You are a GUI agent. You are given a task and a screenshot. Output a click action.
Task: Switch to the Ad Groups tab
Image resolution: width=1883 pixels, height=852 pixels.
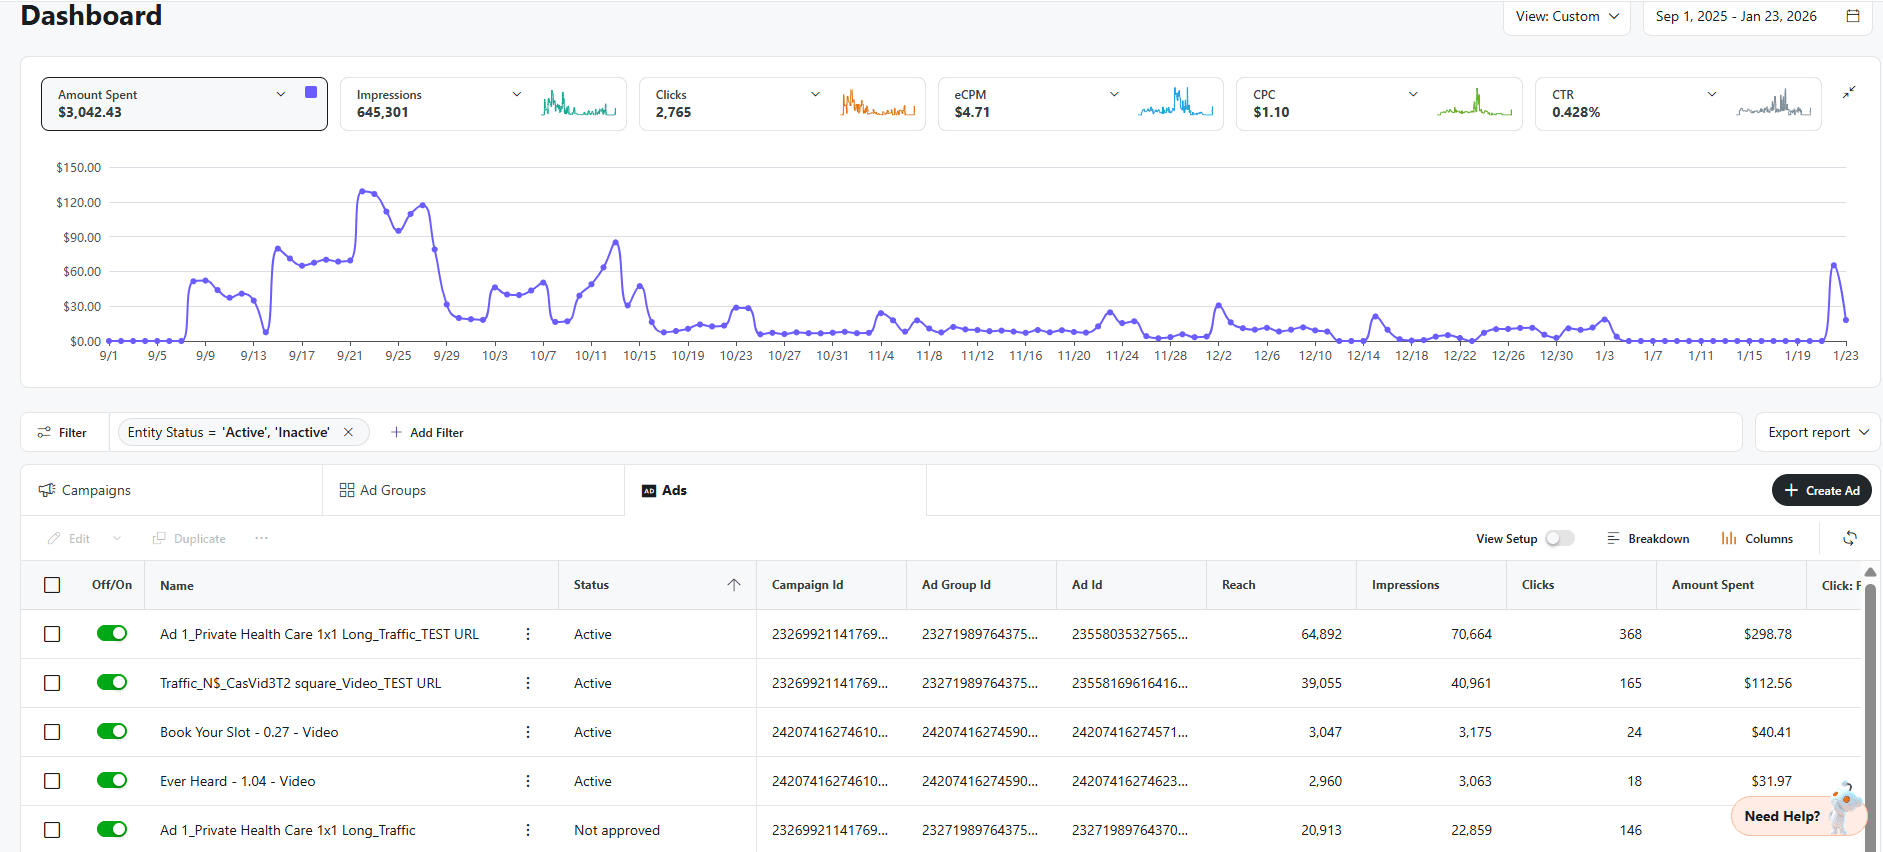click(x=473, y=490)
